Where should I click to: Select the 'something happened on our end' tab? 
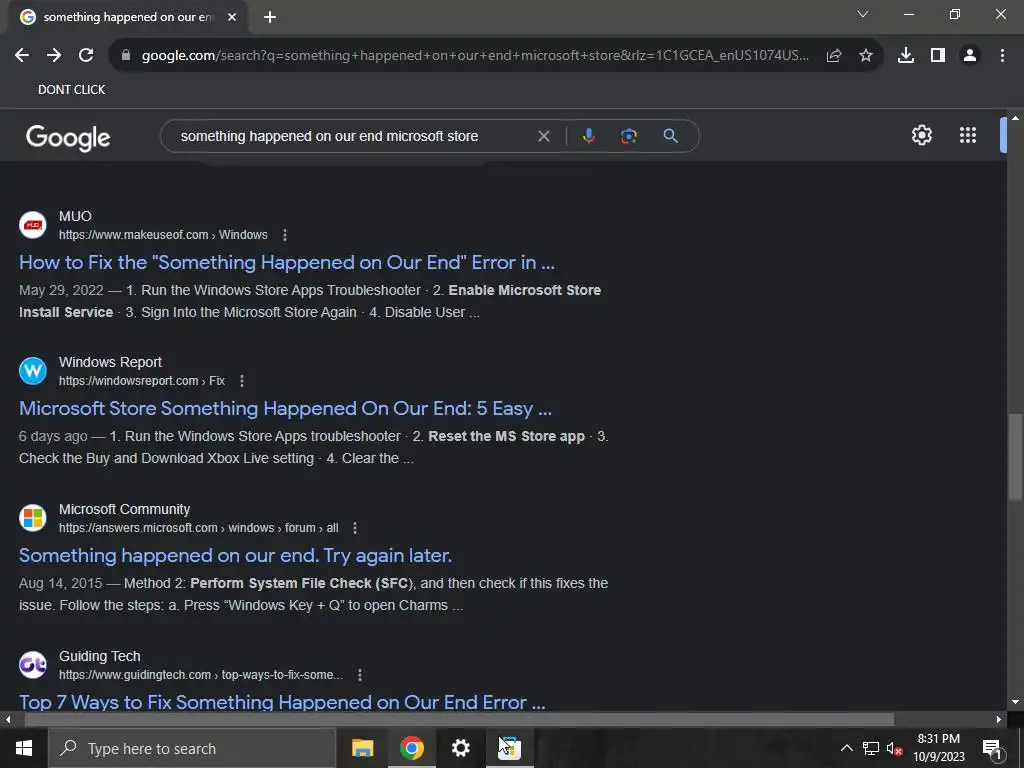coord(127,17)
